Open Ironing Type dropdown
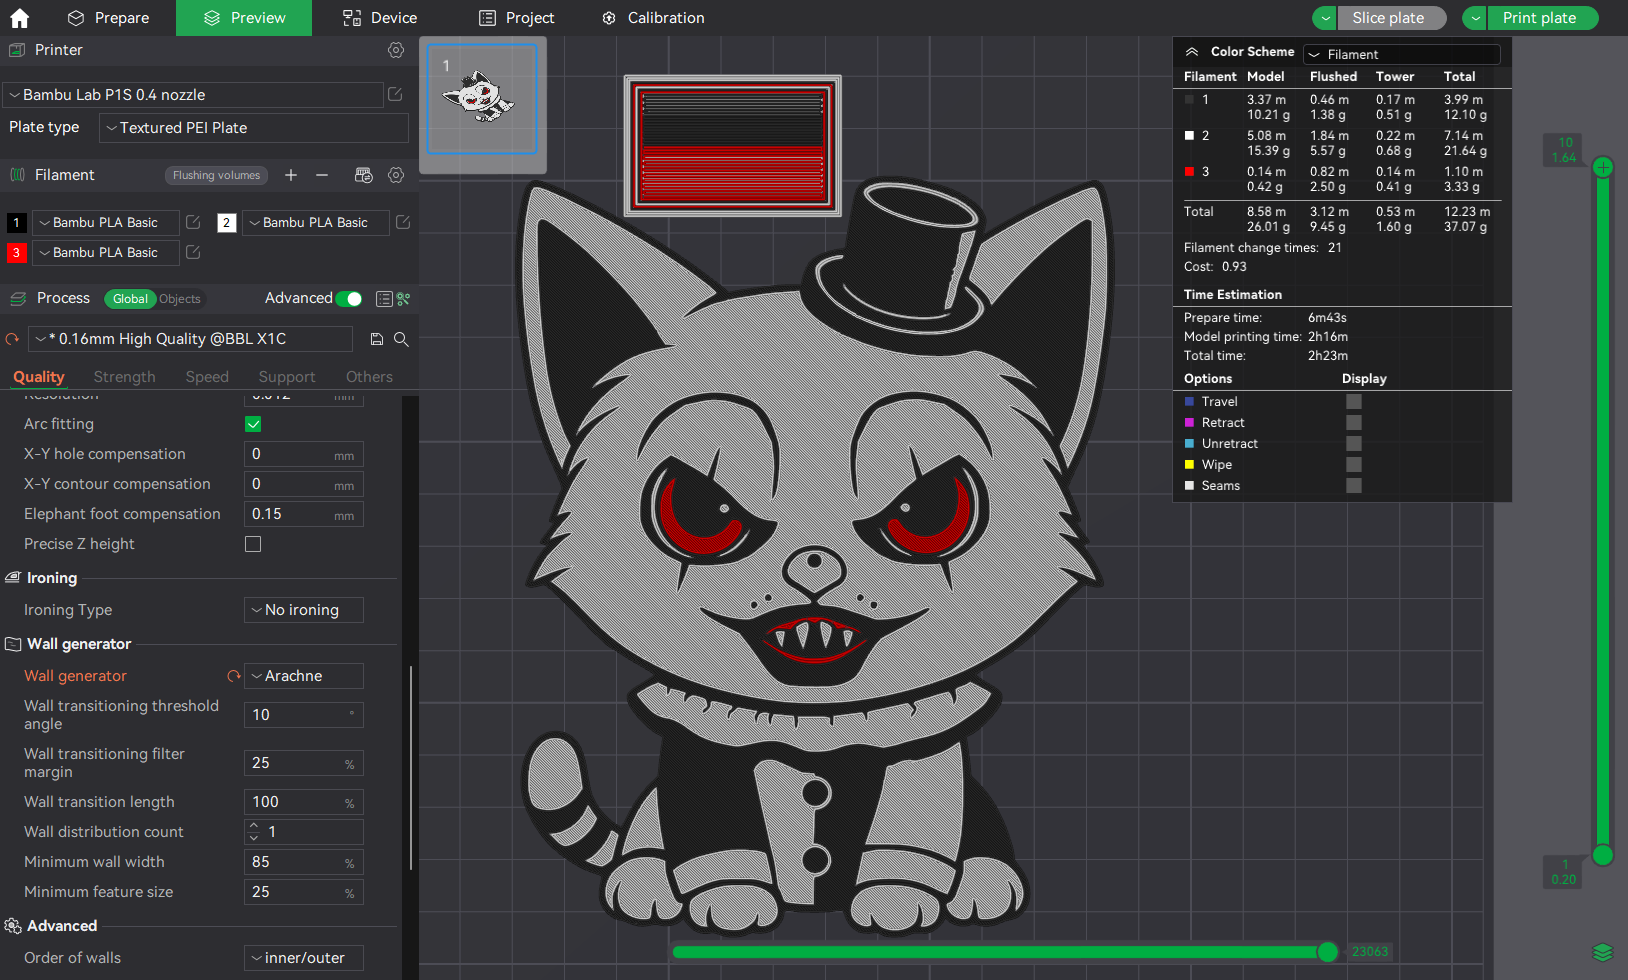 (304, 610)
